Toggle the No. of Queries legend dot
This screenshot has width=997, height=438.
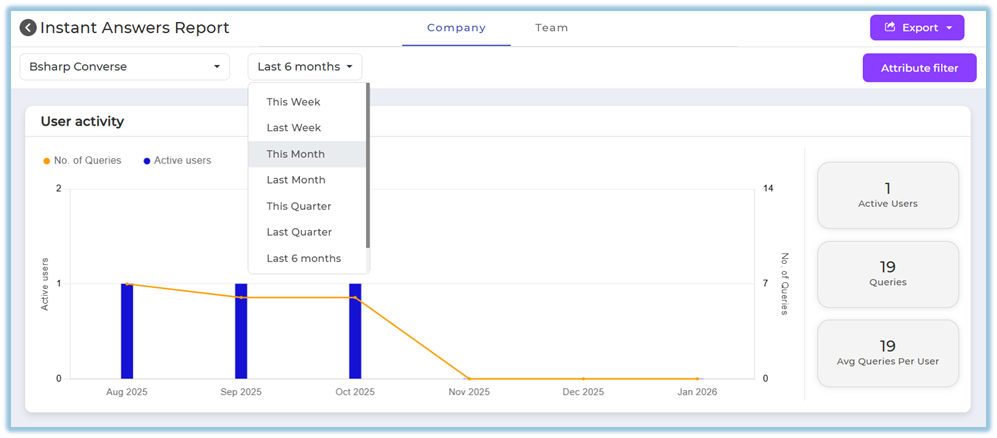coord(46,161)
